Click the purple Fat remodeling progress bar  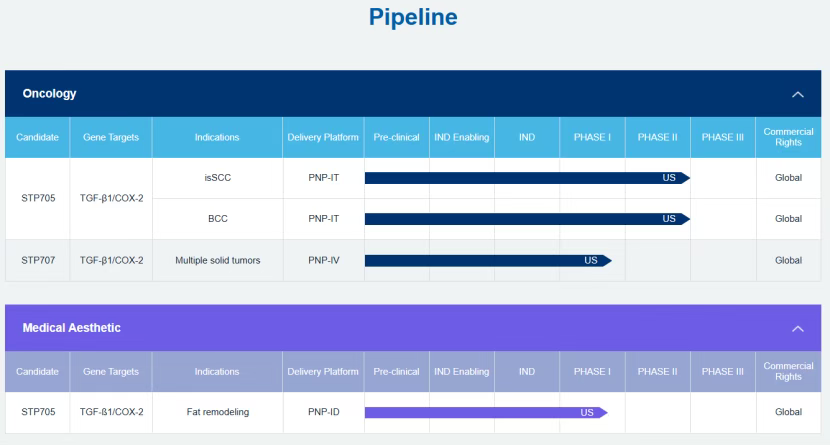tap(485, 412)
